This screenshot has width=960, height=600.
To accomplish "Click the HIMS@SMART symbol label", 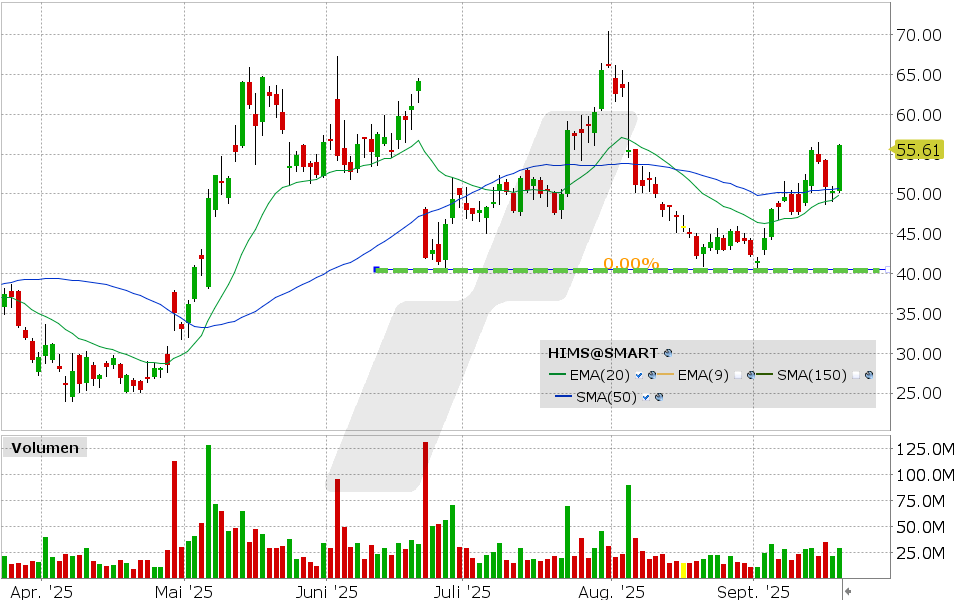I will [x=603, y=353].
